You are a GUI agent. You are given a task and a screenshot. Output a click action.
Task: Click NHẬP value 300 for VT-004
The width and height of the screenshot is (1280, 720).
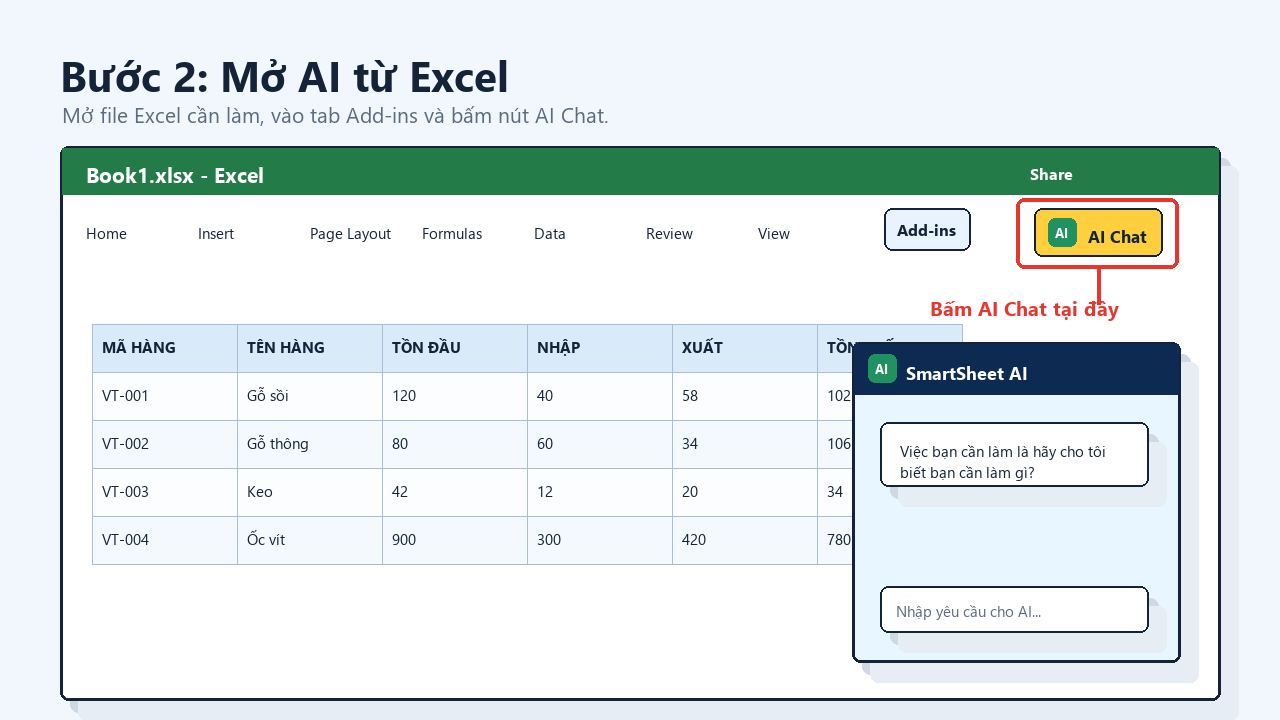pos(600,540)
